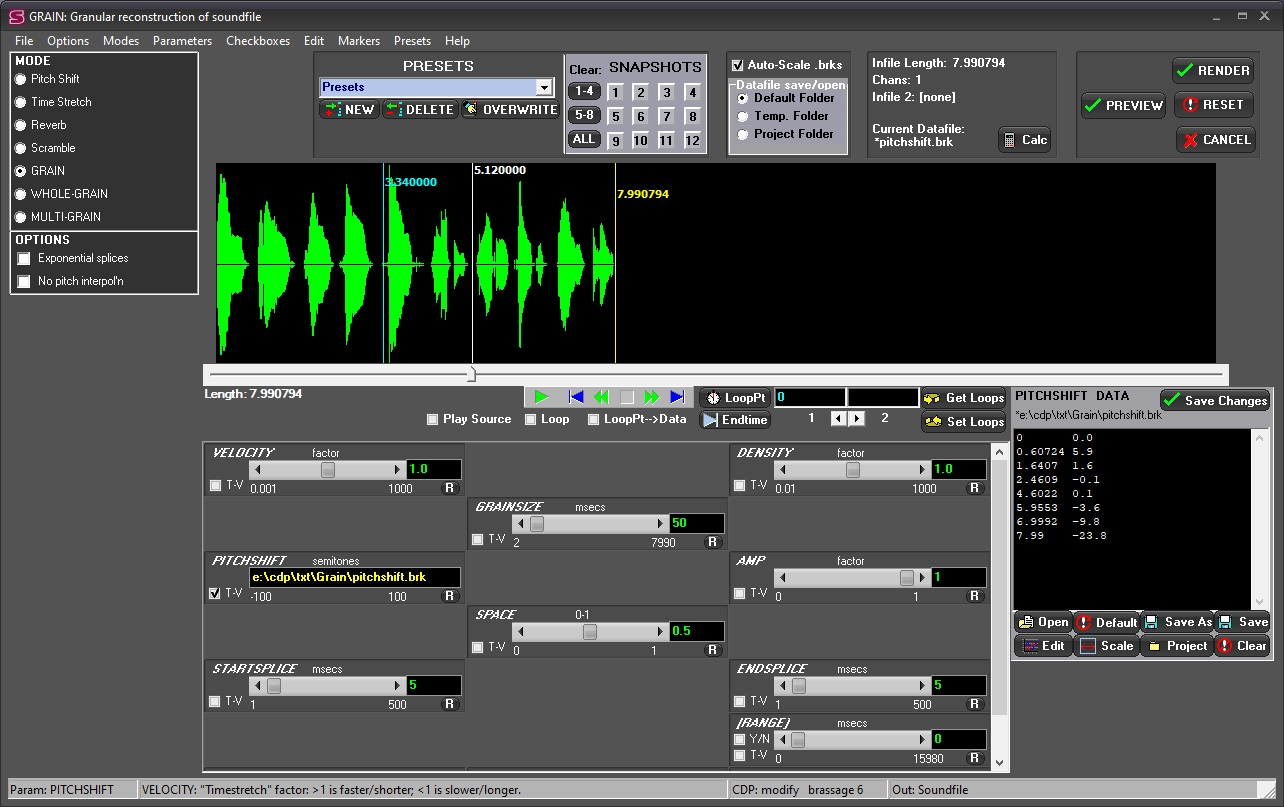
Task: Reset the Velocity parameter with its R button
Action: (452, 489)
